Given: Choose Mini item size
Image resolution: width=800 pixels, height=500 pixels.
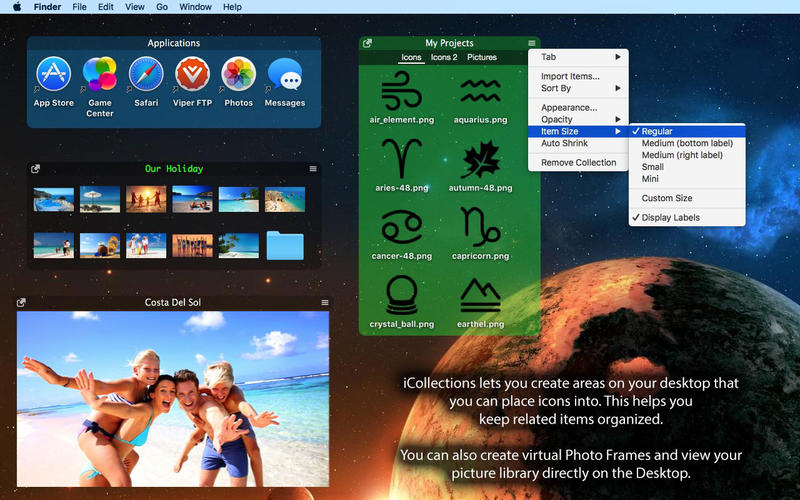Looking at the screenshot, I should 687,179.
